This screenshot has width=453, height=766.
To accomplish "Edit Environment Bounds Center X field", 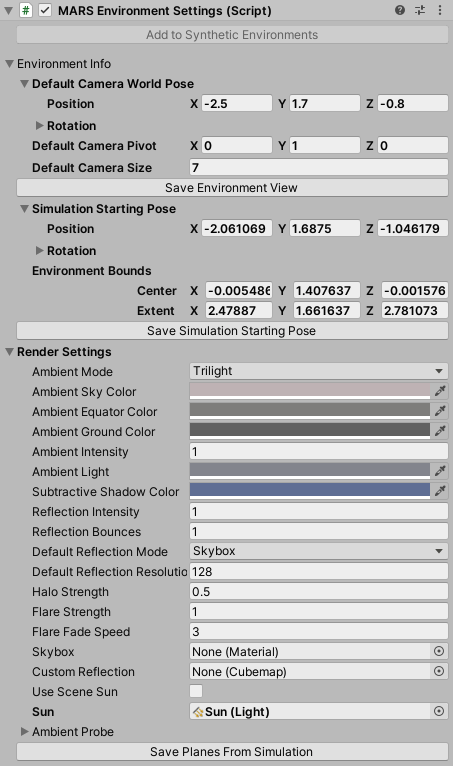I will click(x=238, y=291).
